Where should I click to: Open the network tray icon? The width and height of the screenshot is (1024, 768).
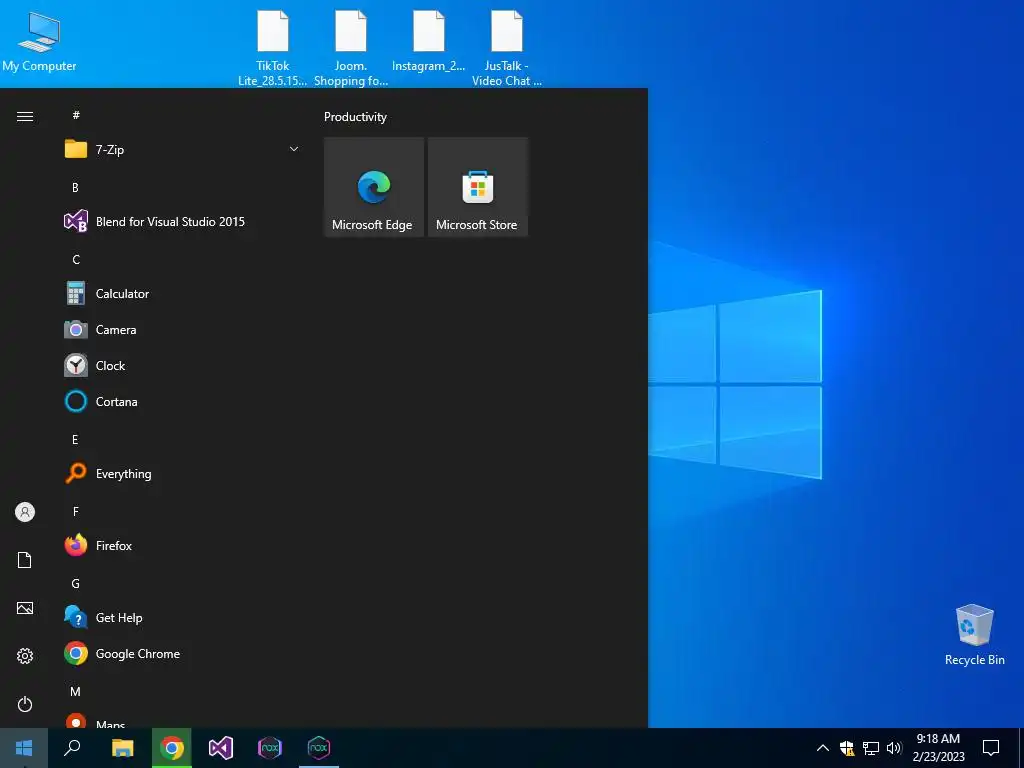[x=871, y=748]
